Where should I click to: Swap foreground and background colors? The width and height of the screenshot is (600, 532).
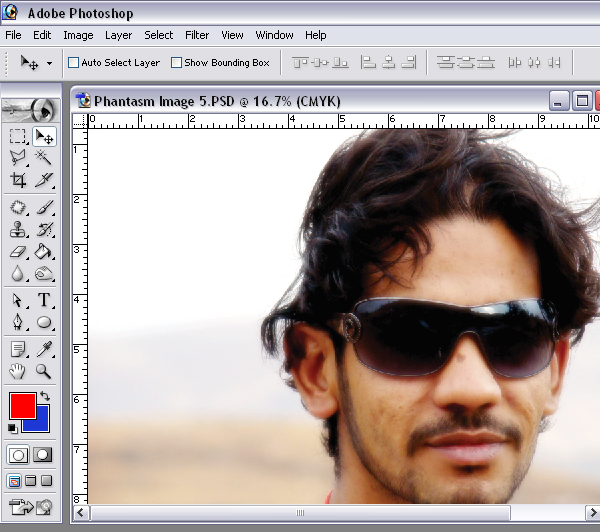click(x=45, y=396)
